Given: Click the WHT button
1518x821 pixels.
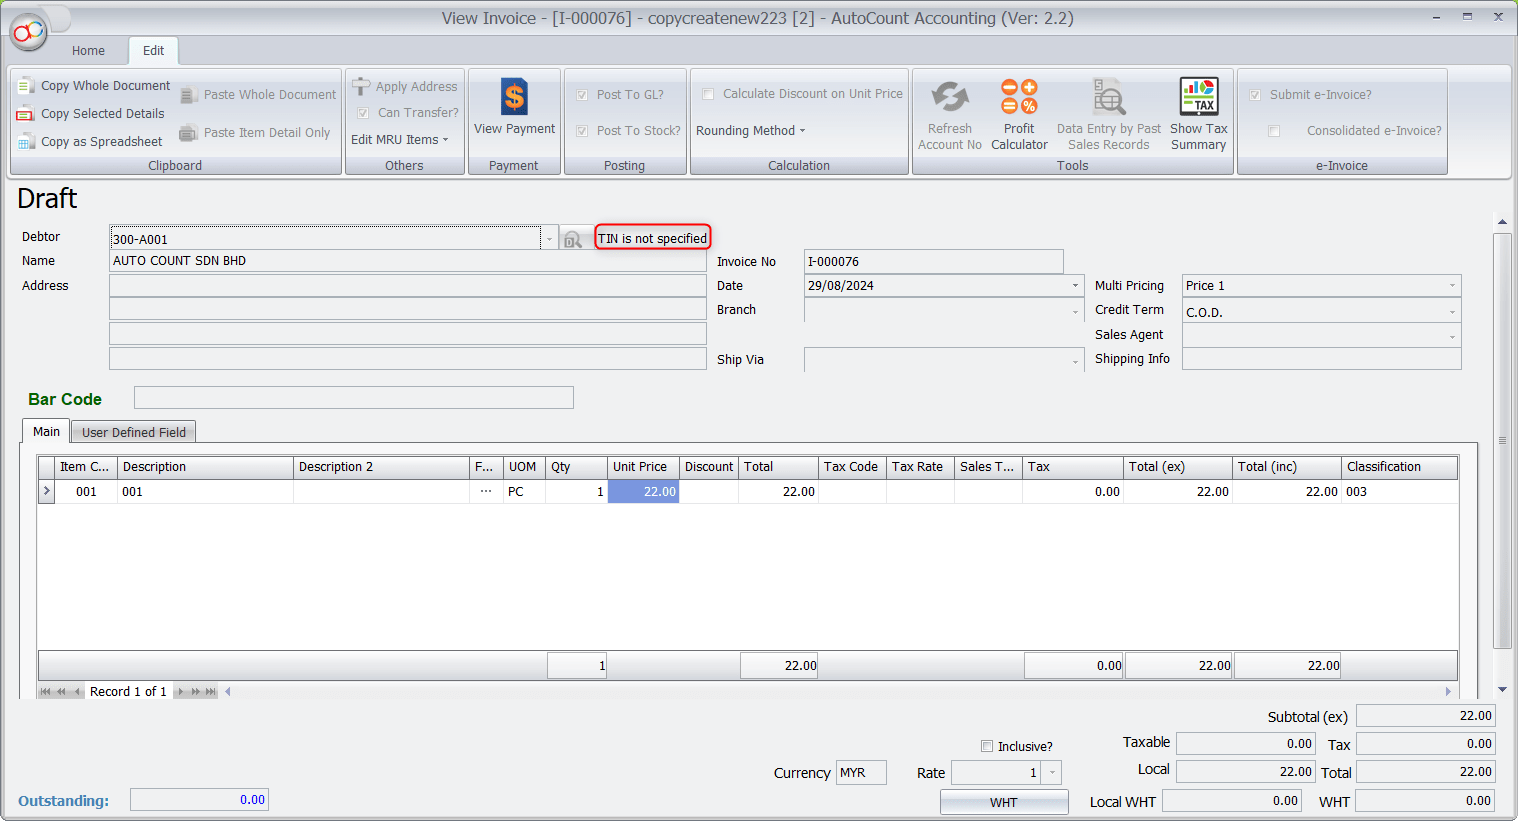Looking at the screenshot, I should coord(1004,802).
